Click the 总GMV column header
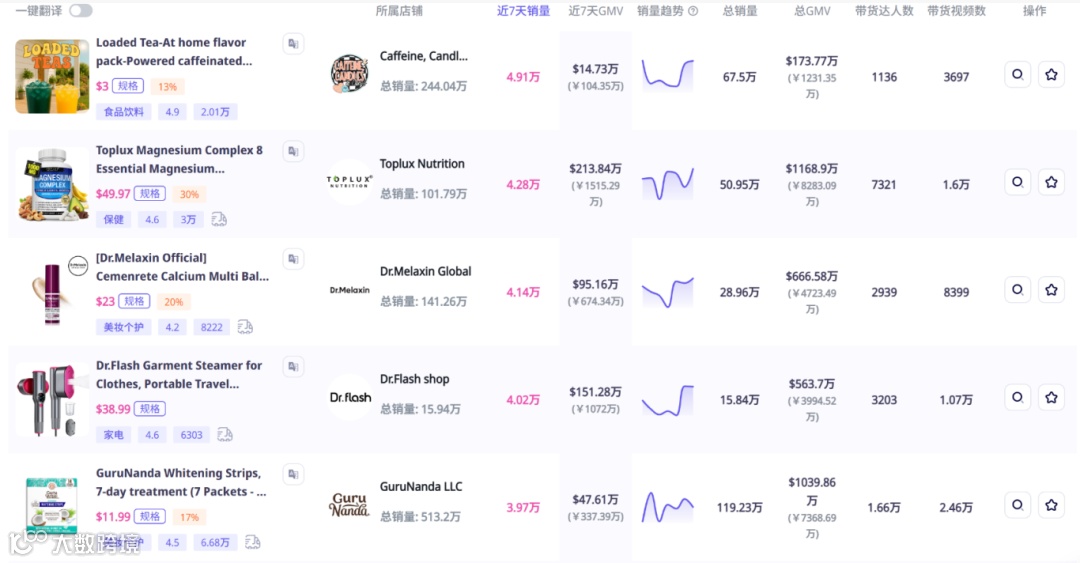The height and width of the screenshot is (563, 1080). point(812,11)
